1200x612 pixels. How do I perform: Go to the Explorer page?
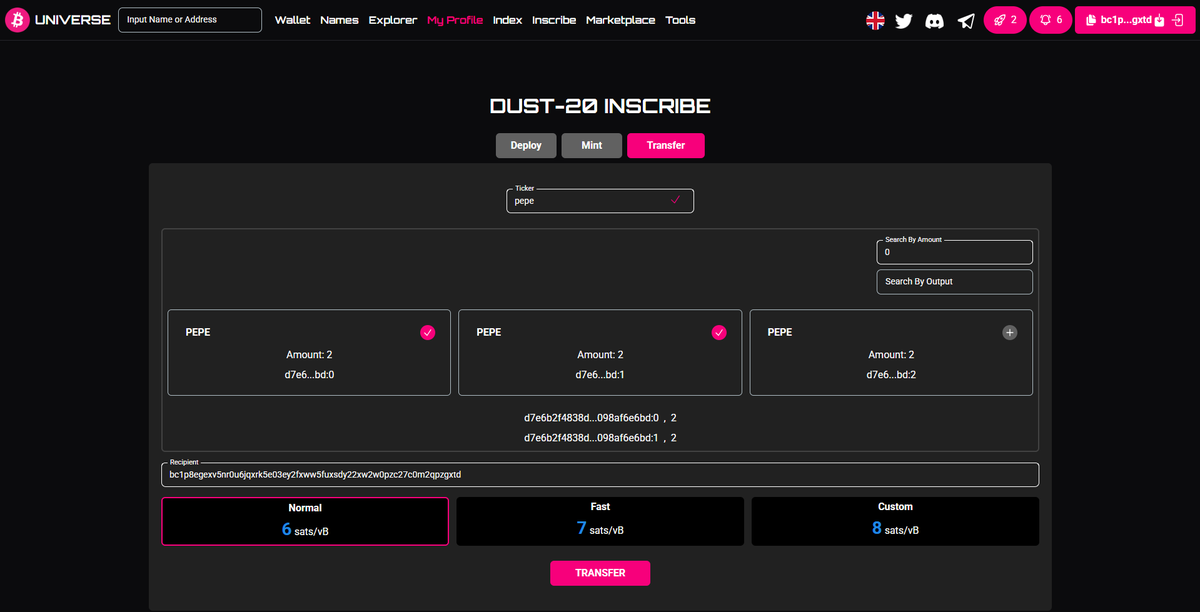click(393, 20)
